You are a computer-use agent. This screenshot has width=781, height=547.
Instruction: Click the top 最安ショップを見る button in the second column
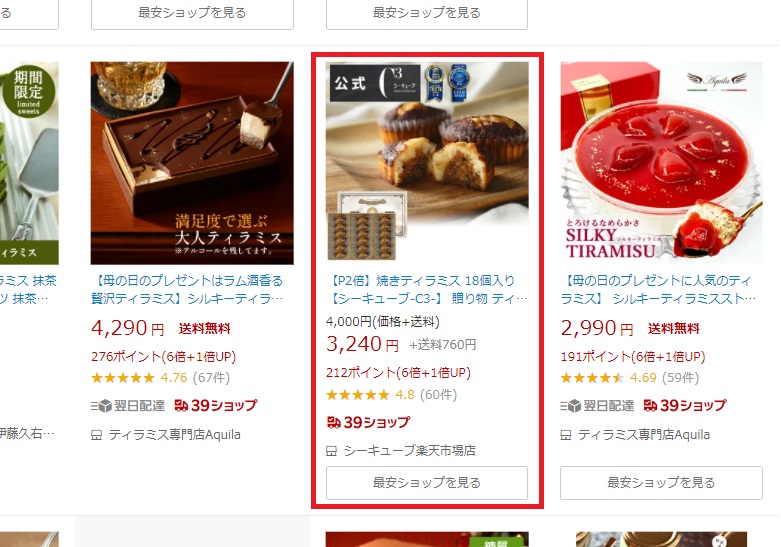pyautogui.click(x=192, y=14)
